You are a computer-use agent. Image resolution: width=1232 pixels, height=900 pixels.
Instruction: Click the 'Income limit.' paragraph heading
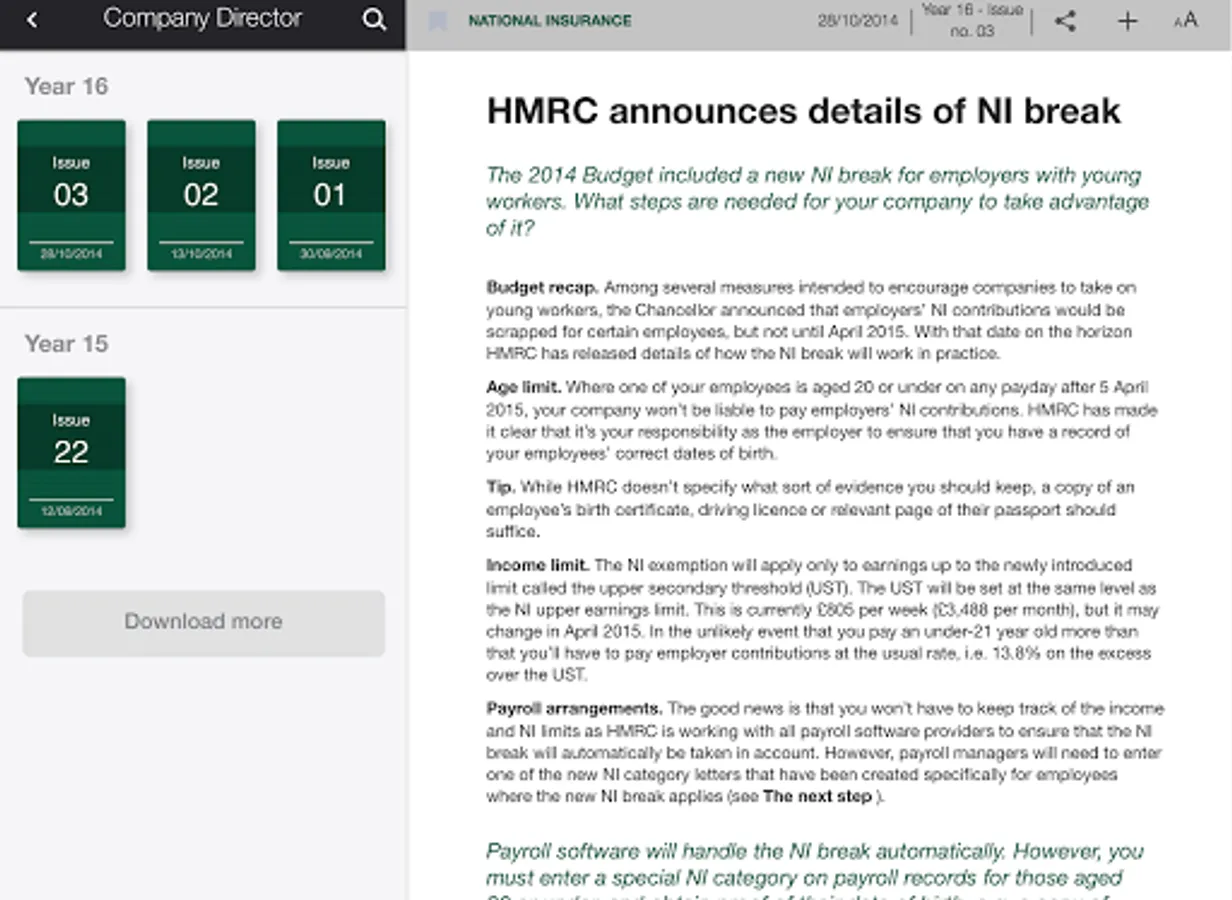(538, 565)
